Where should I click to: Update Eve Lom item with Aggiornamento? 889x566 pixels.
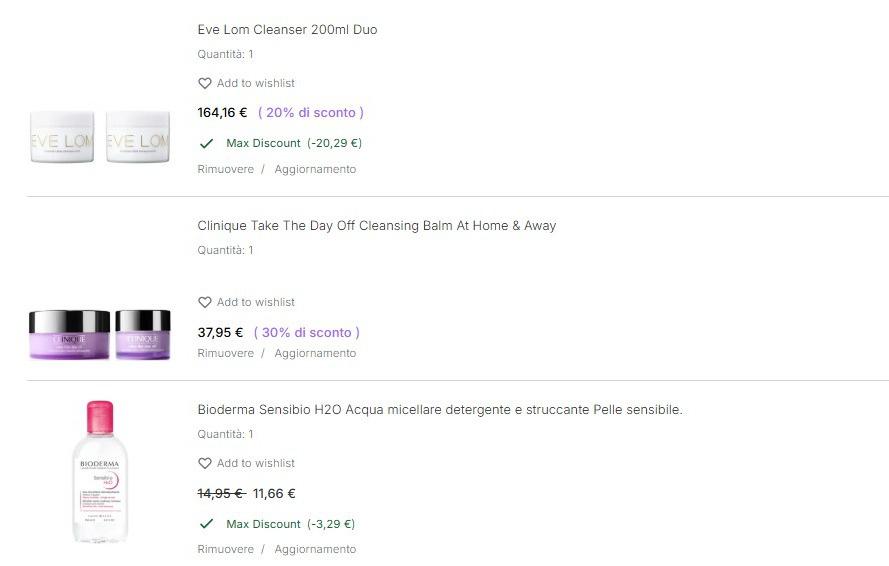(x=315, y=169)
